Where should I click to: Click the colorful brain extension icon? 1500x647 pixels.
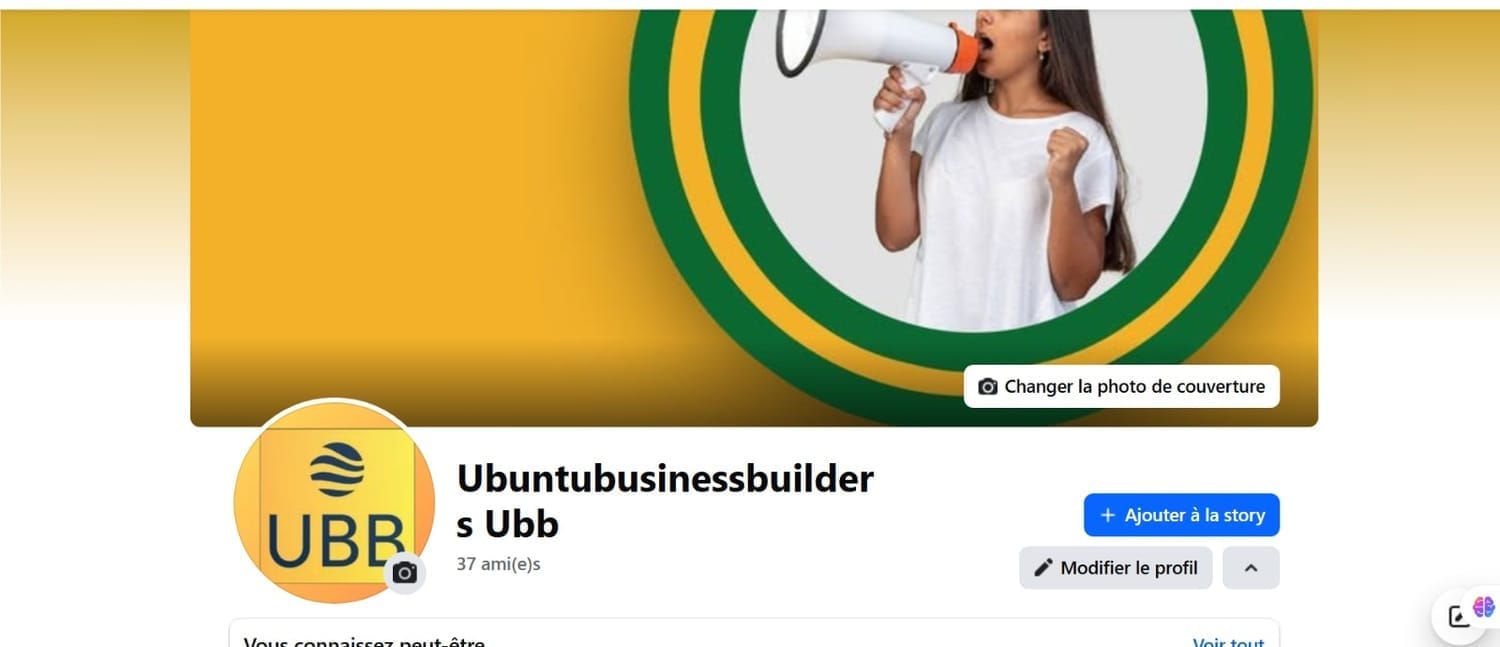click(1484, 606)
